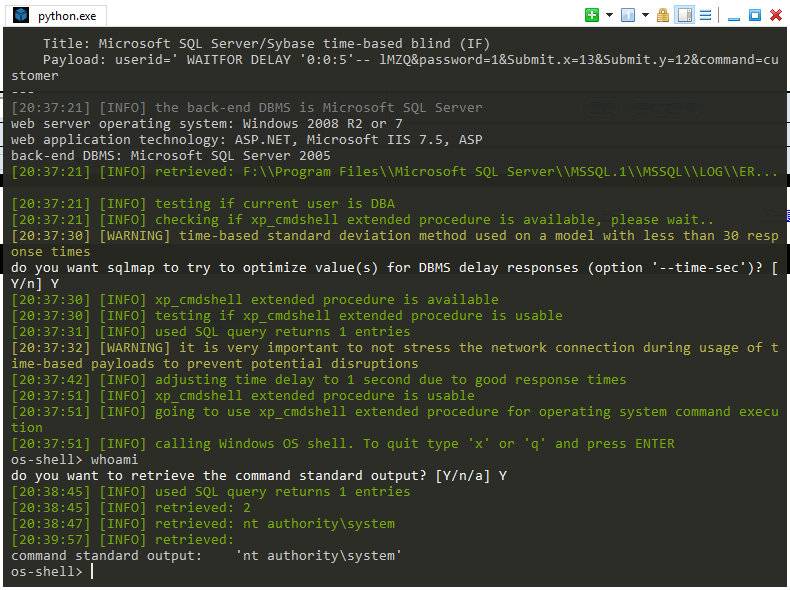The height and width of the screenshot is (590, 790).
Task: Click 'xp_cmdshell extended procedure is usable' line at 20:37:51
Action: [243, 396]
